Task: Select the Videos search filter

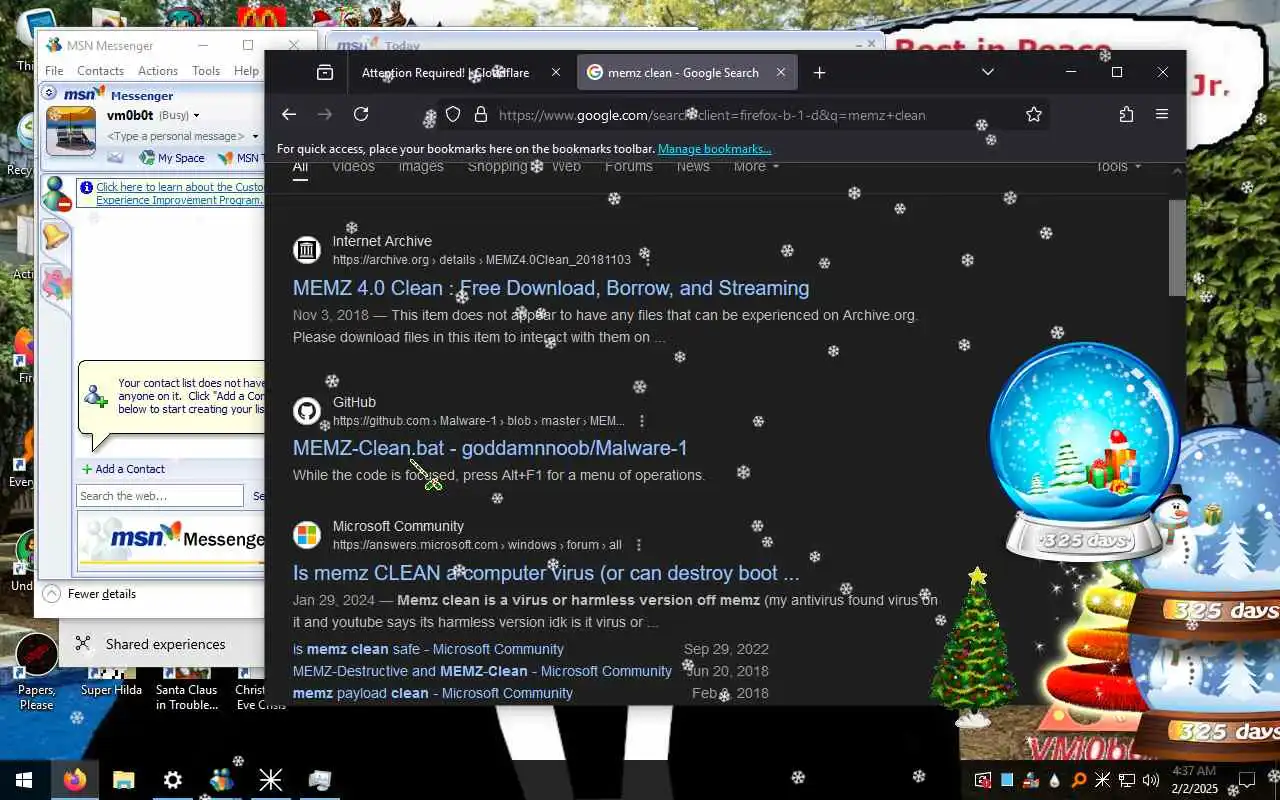Action: click(x=353, y=167)
